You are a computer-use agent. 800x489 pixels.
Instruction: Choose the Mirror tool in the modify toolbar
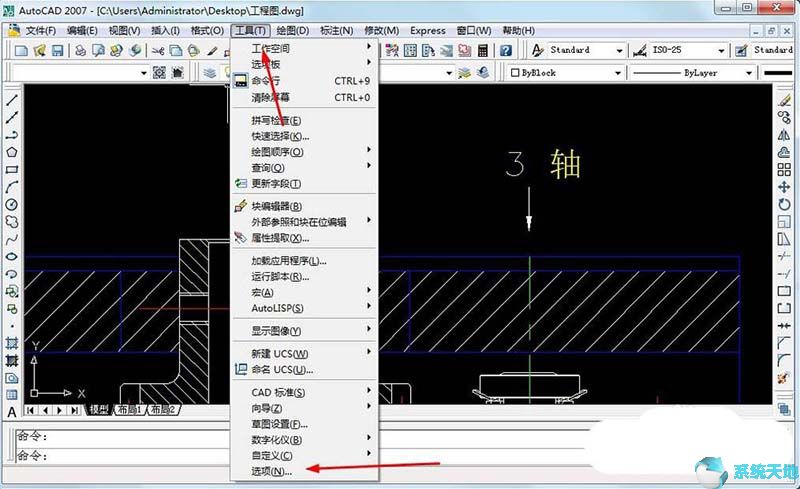[x=784, y=135]
